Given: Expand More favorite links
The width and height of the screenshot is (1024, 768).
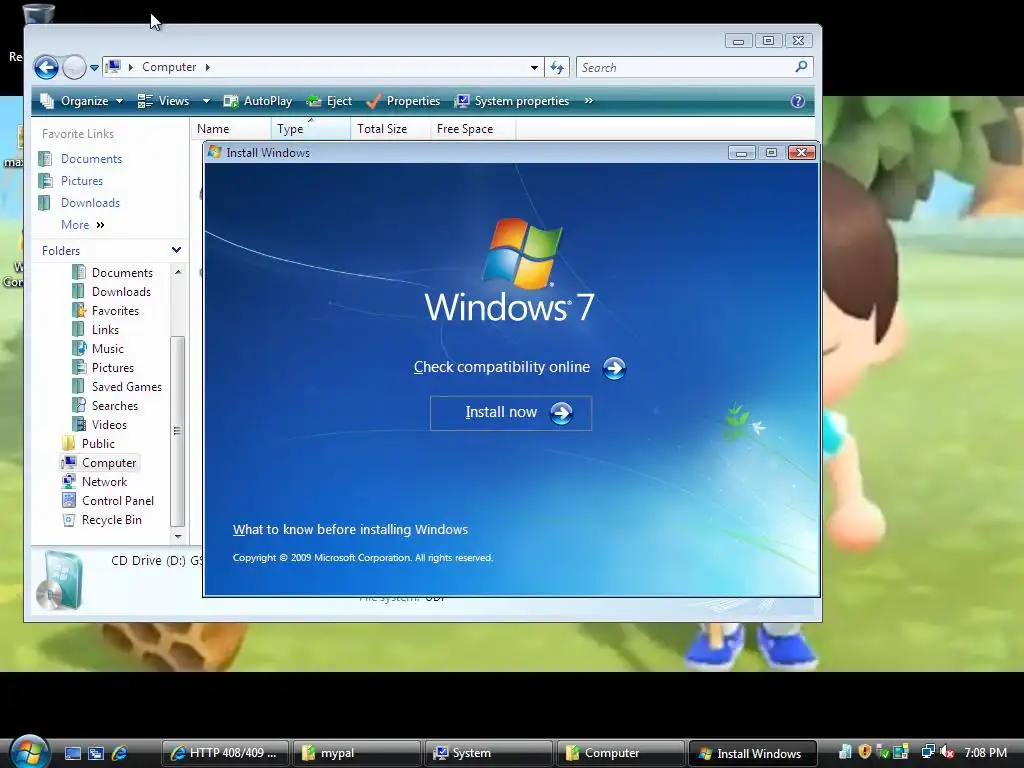Looking at the screenshot, I should pyautogui.click(x=83, y=225).
